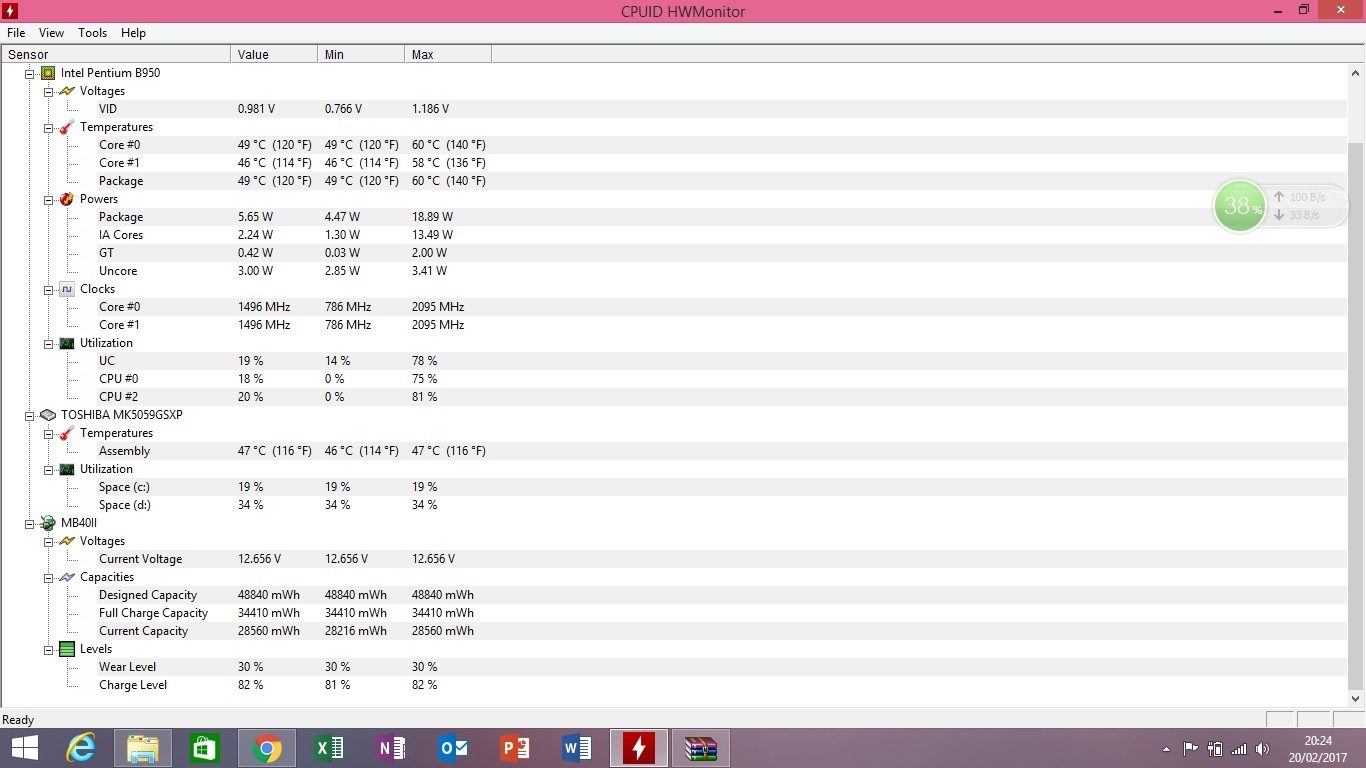Collapse the Powers node
Image resolution: width=1366 pixels, height=768 pixels.
pyautogui.click(x=49, y=199)
